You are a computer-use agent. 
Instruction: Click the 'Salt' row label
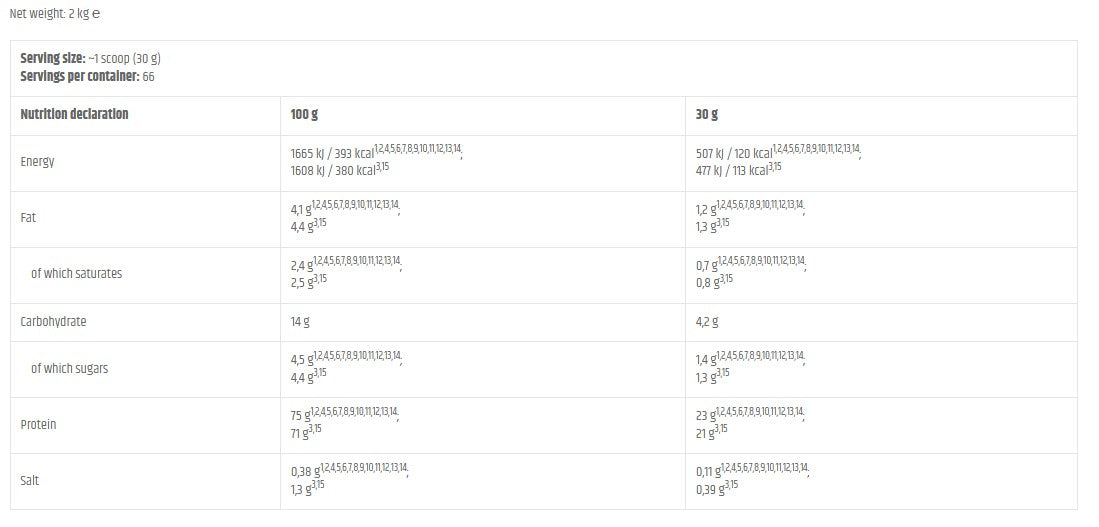pyautogui.click(x=31, y=481)
